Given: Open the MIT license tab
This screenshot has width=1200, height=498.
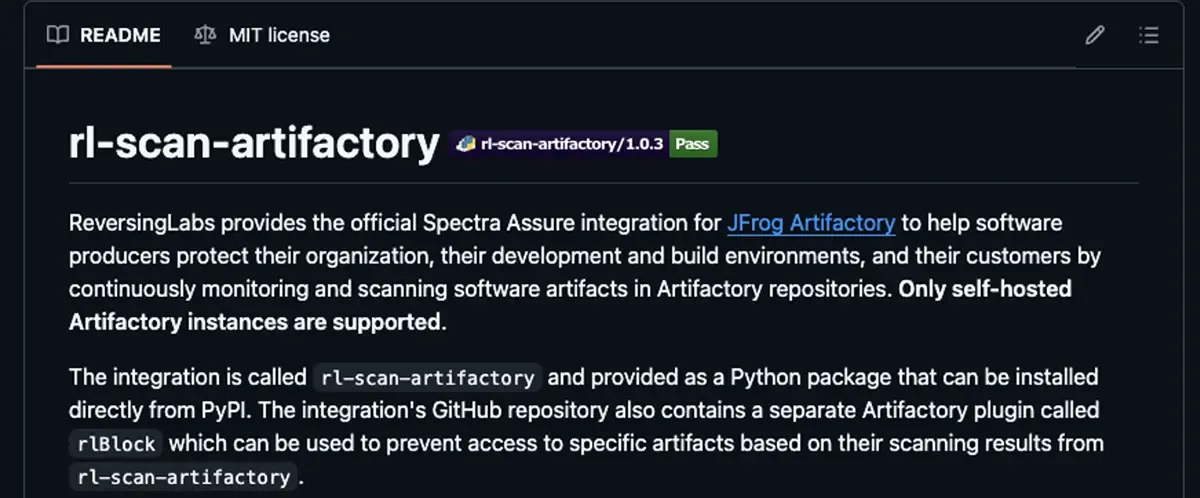Looking at the screenshot, I should pos(262,35).
